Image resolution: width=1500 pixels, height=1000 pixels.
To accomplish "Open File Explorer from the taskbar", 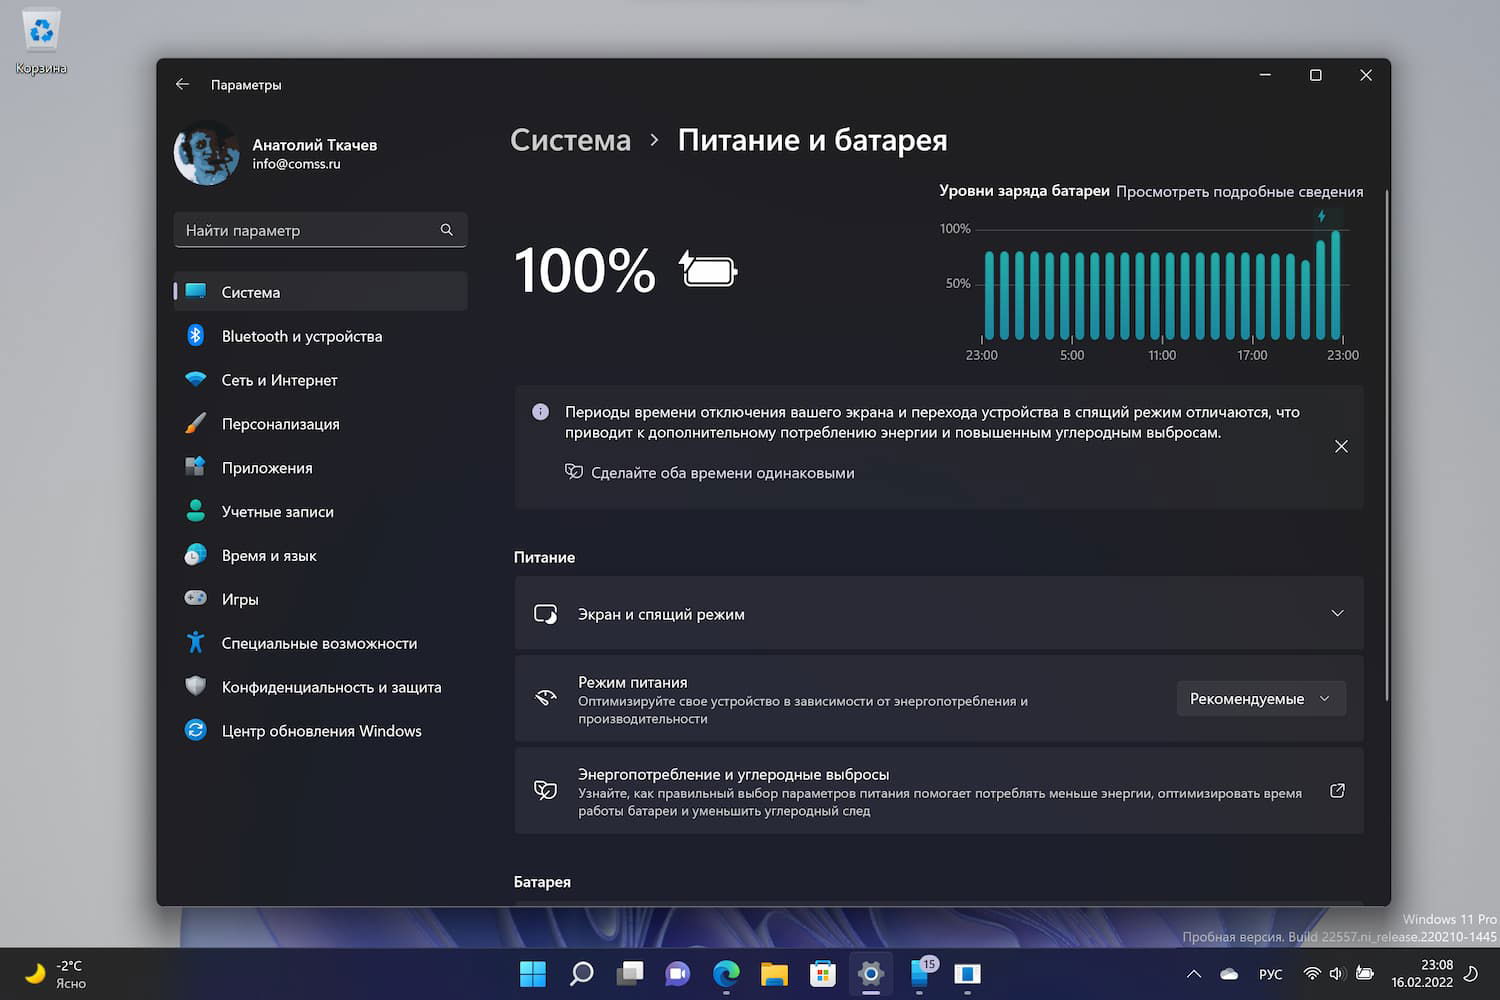I will pos(774,973).
